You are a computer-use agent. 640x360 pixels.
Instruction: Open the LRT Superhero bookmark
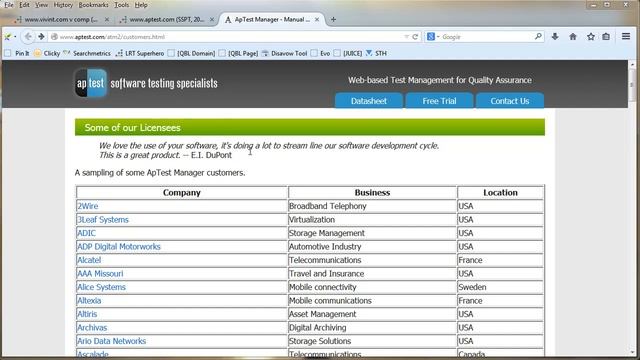140,53
